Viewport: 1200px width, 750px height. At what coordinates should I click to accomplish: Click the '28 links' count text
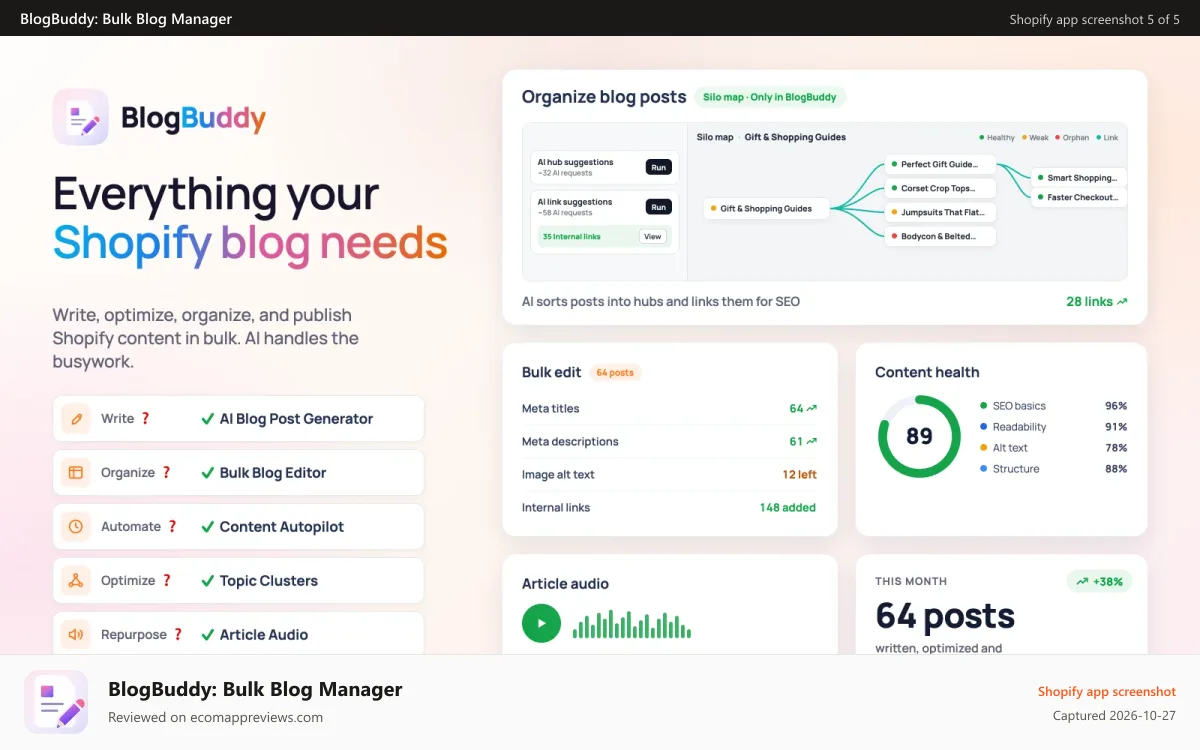[x=1089, y=301]
